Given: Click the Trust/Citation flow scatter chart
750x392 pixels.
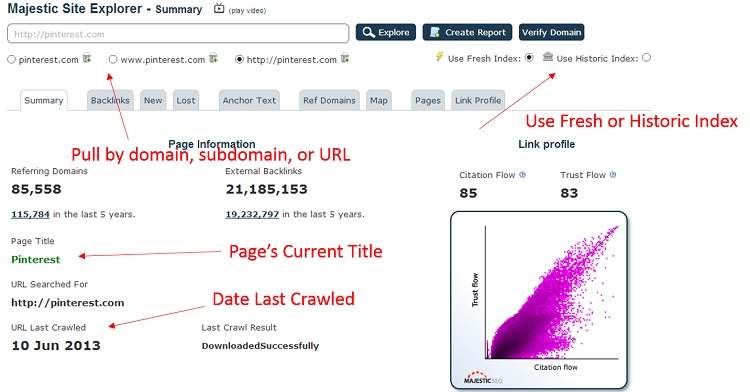Looking at the screenshot, I should 539,300.
